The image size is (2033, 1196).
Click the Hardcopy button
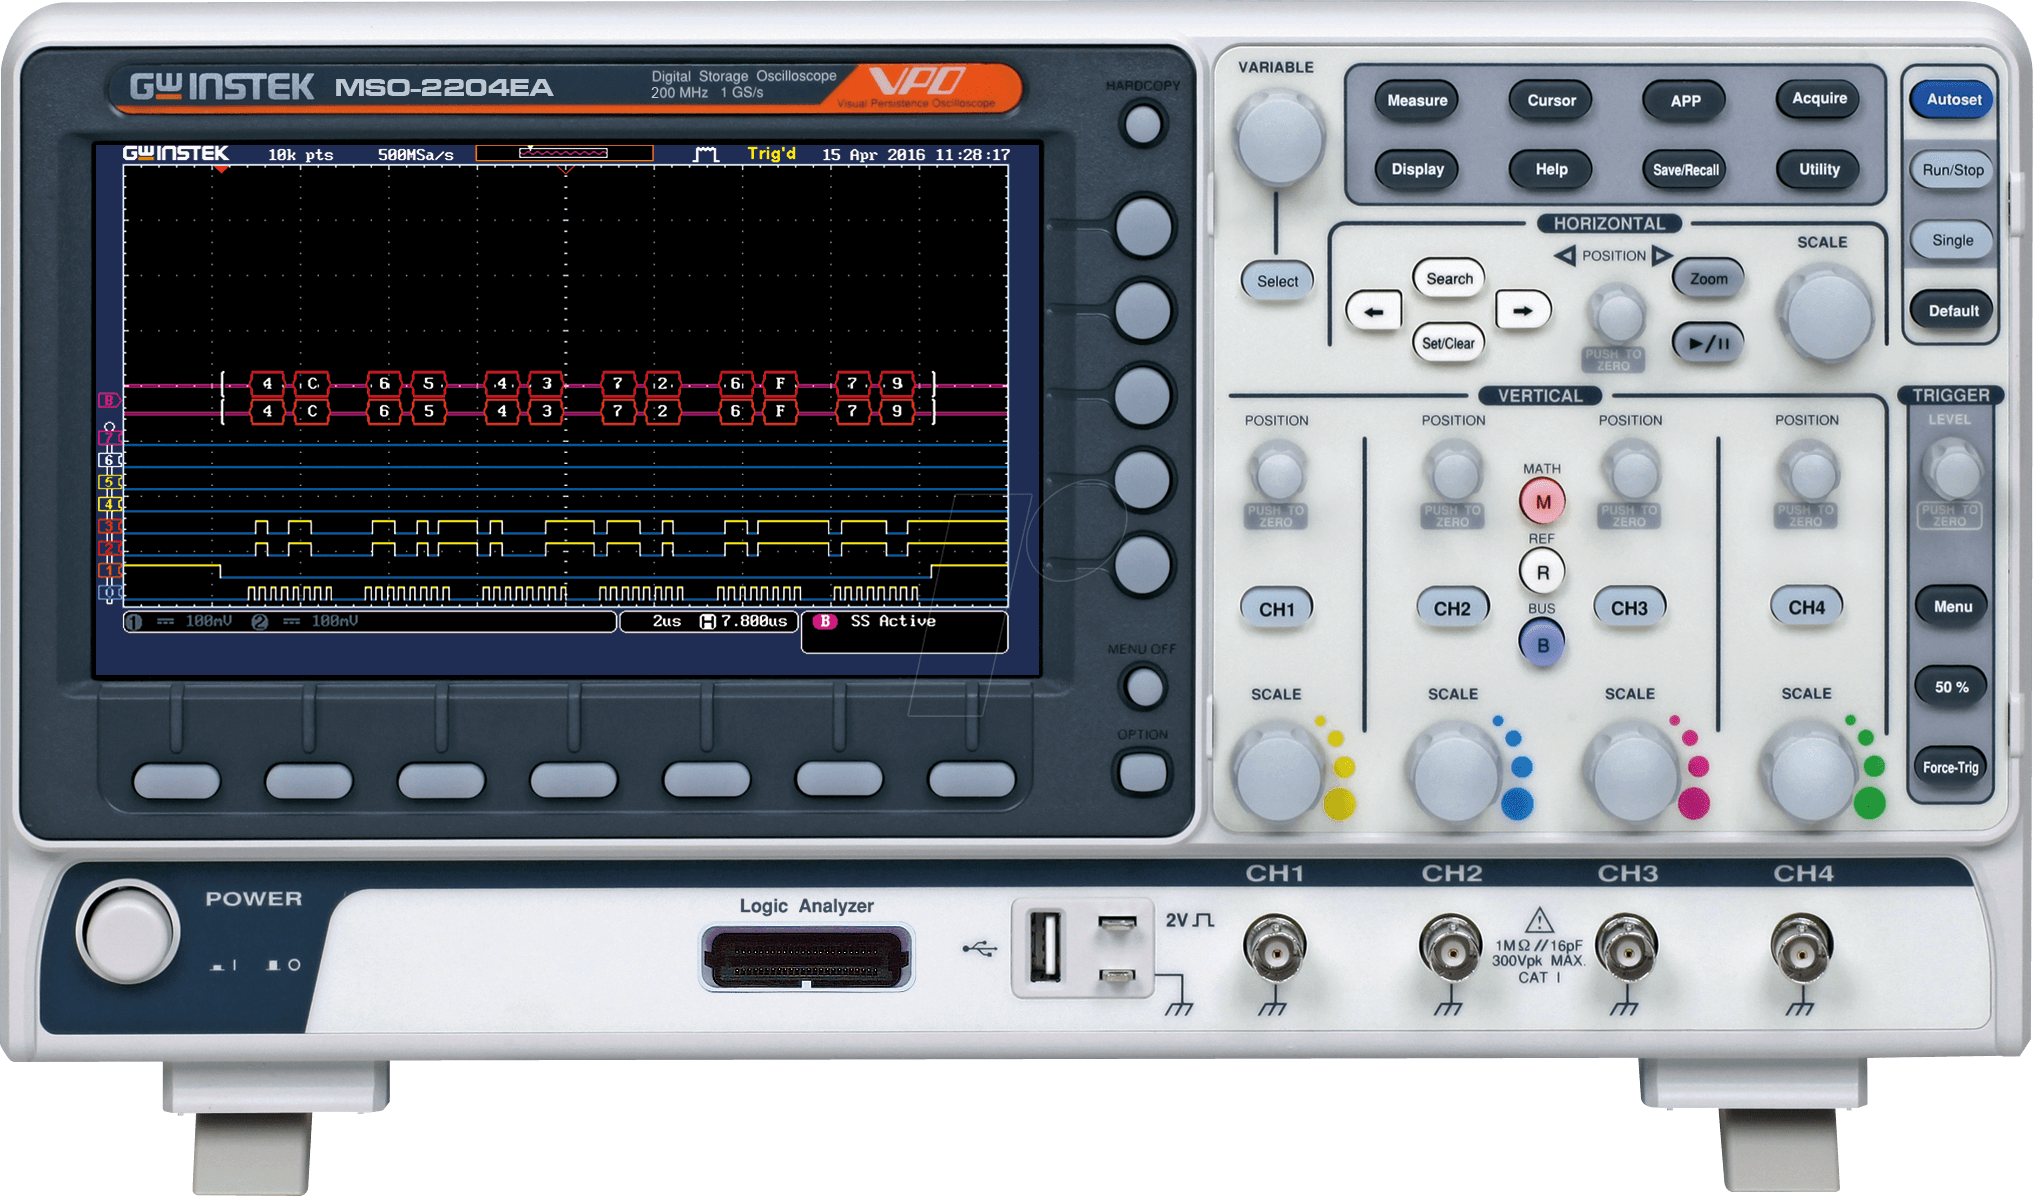(1142, 125)
